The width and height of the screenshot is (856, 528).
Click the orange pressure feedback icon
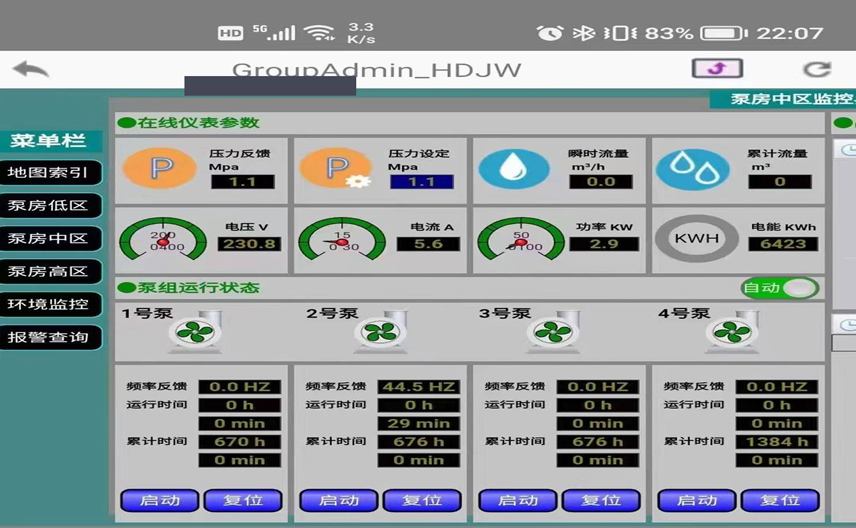(x=159, y=168)
